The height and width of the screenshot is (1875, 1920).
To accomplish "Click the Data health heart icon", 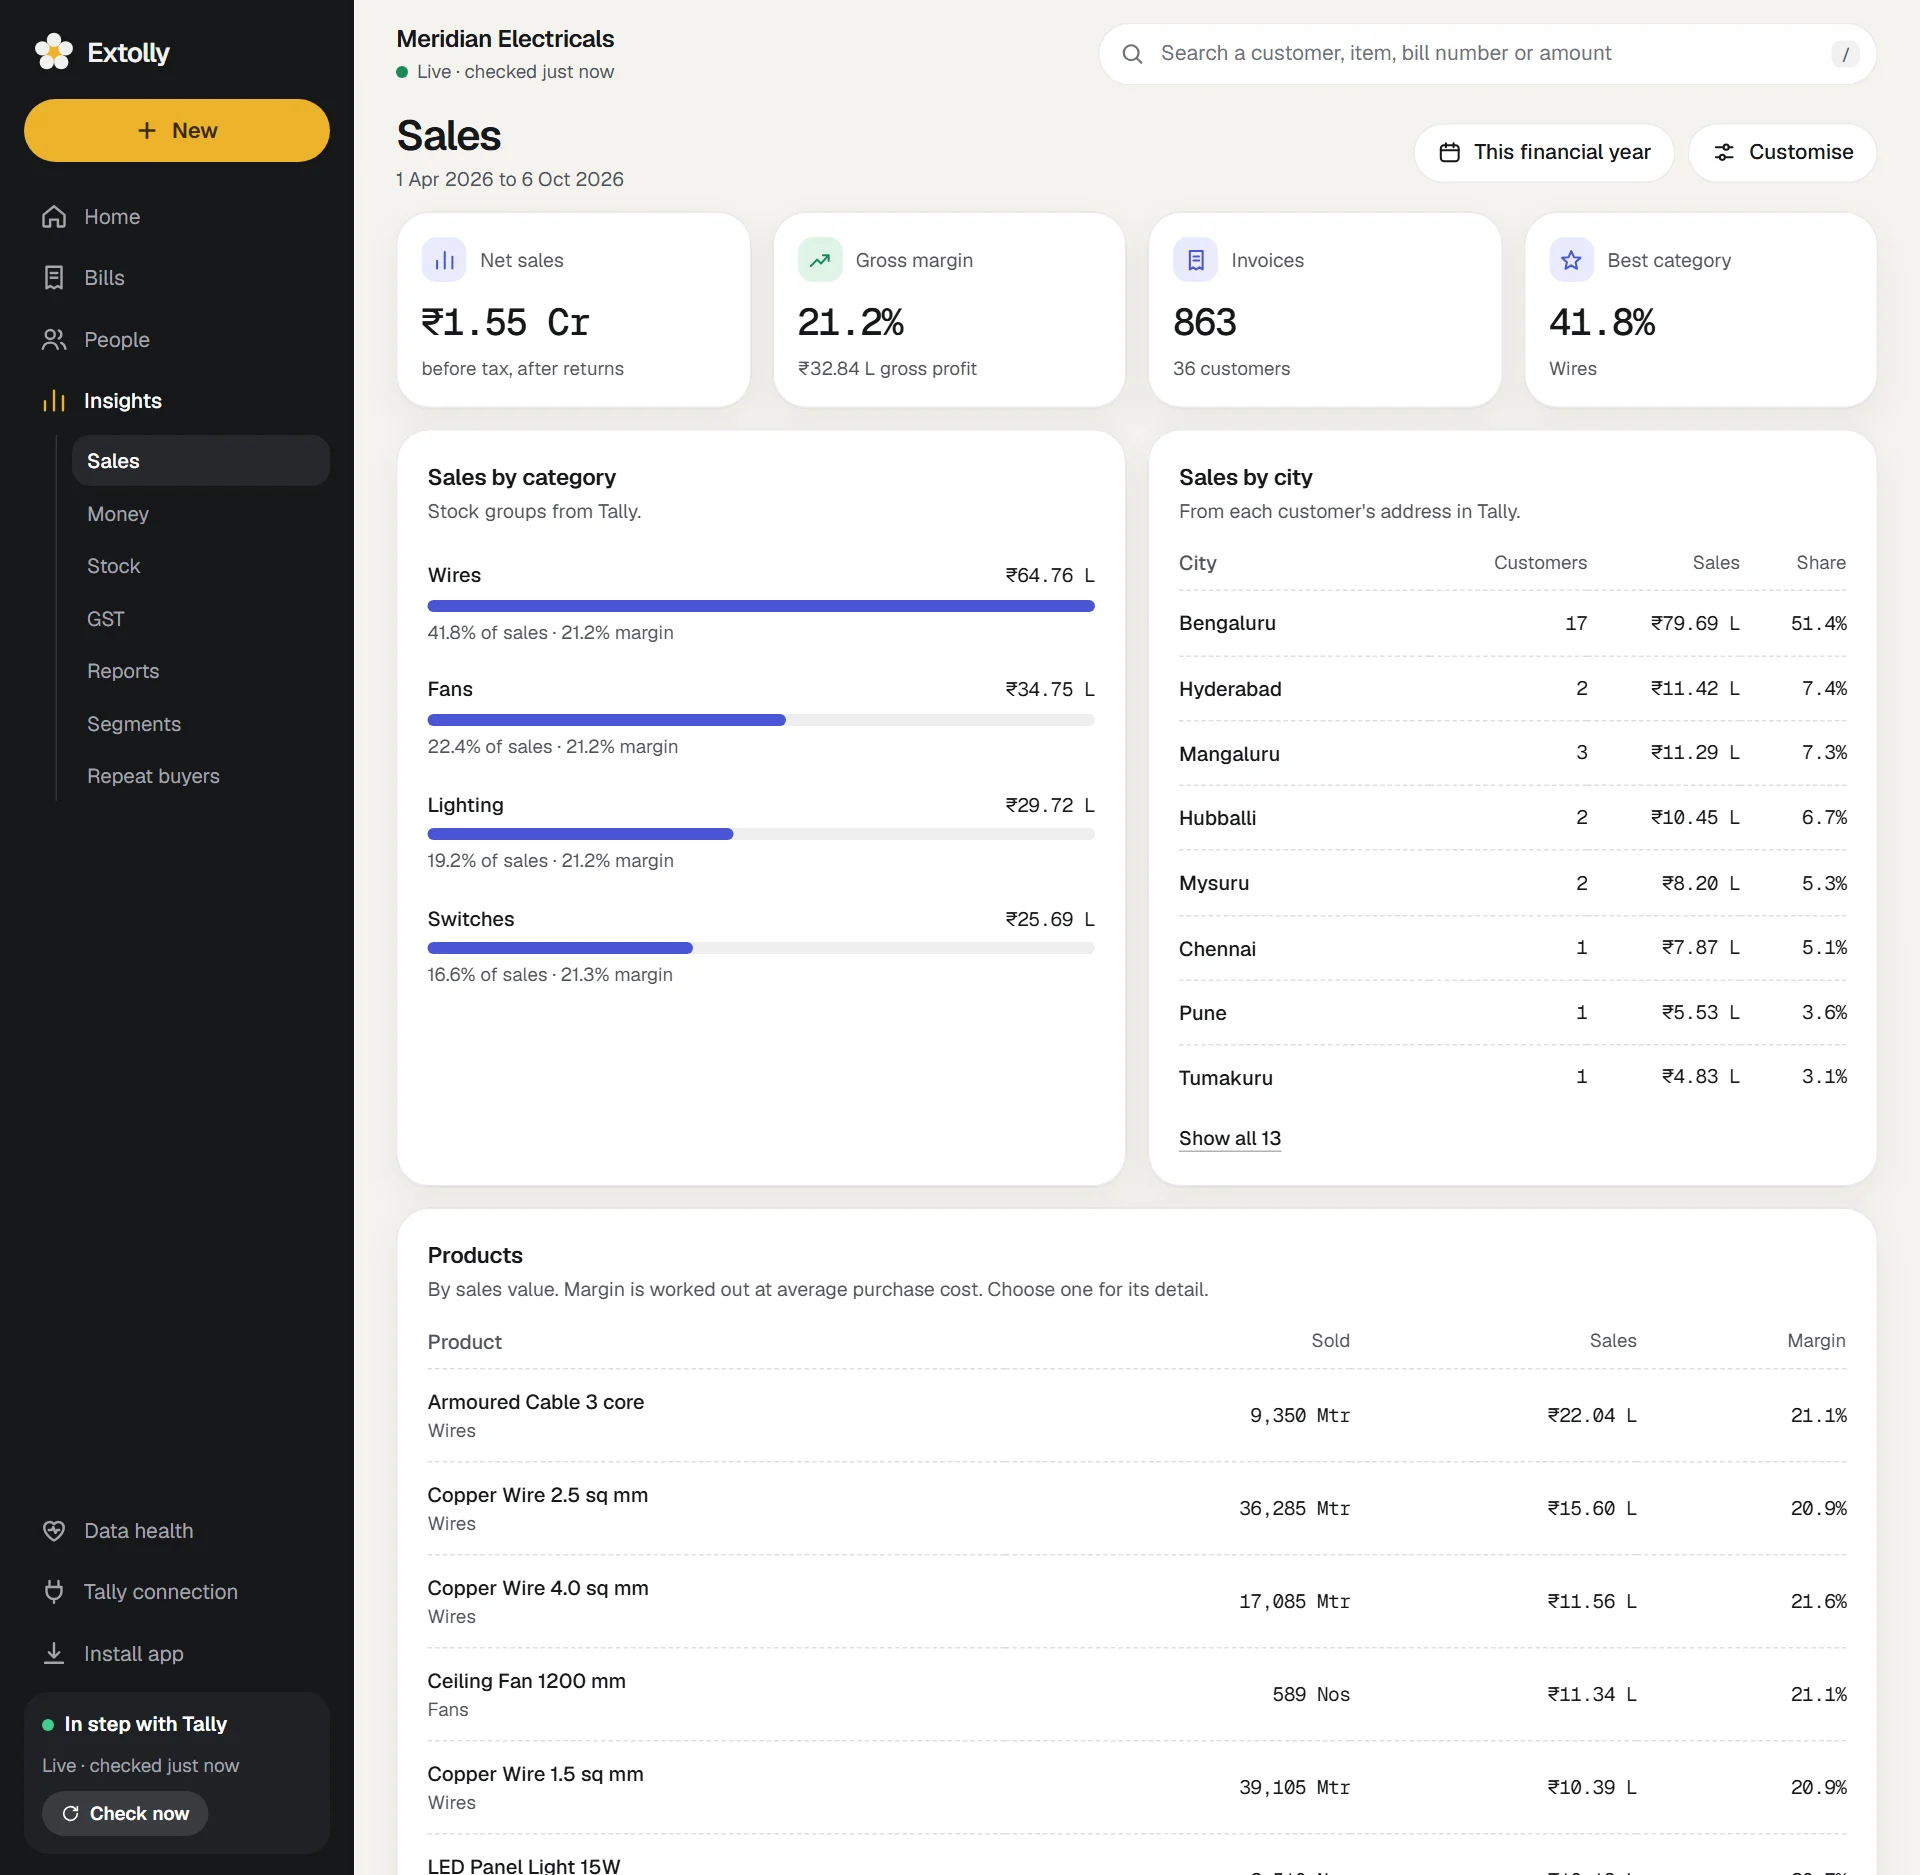I will [54, 1531].
